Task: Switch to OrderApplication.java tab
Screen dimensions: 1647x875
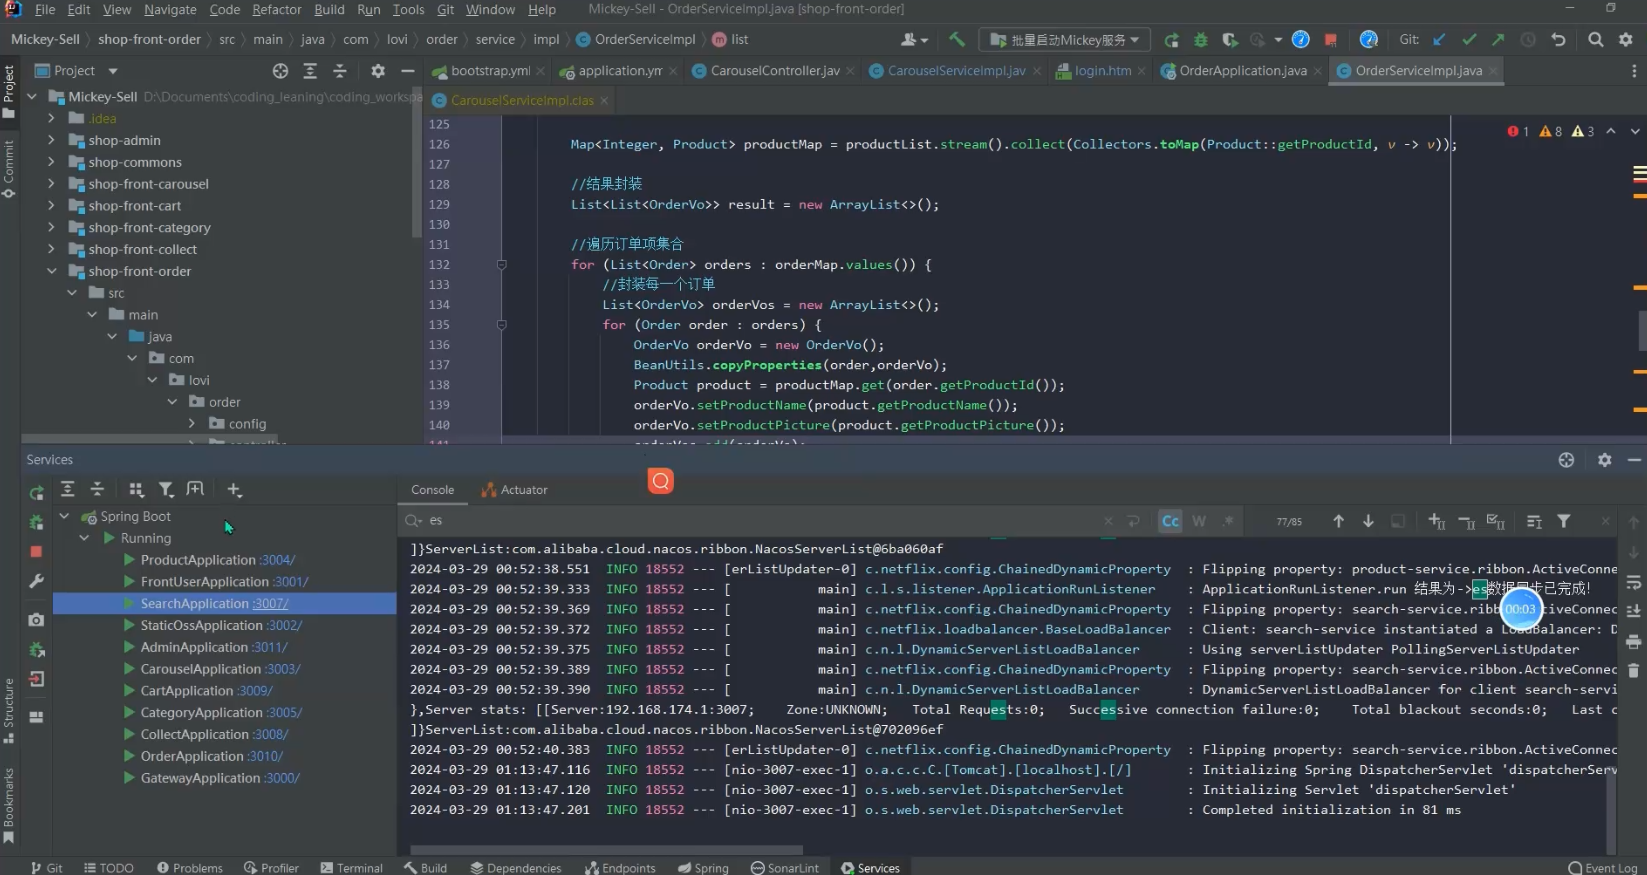Action: (x=1243, y=71)
